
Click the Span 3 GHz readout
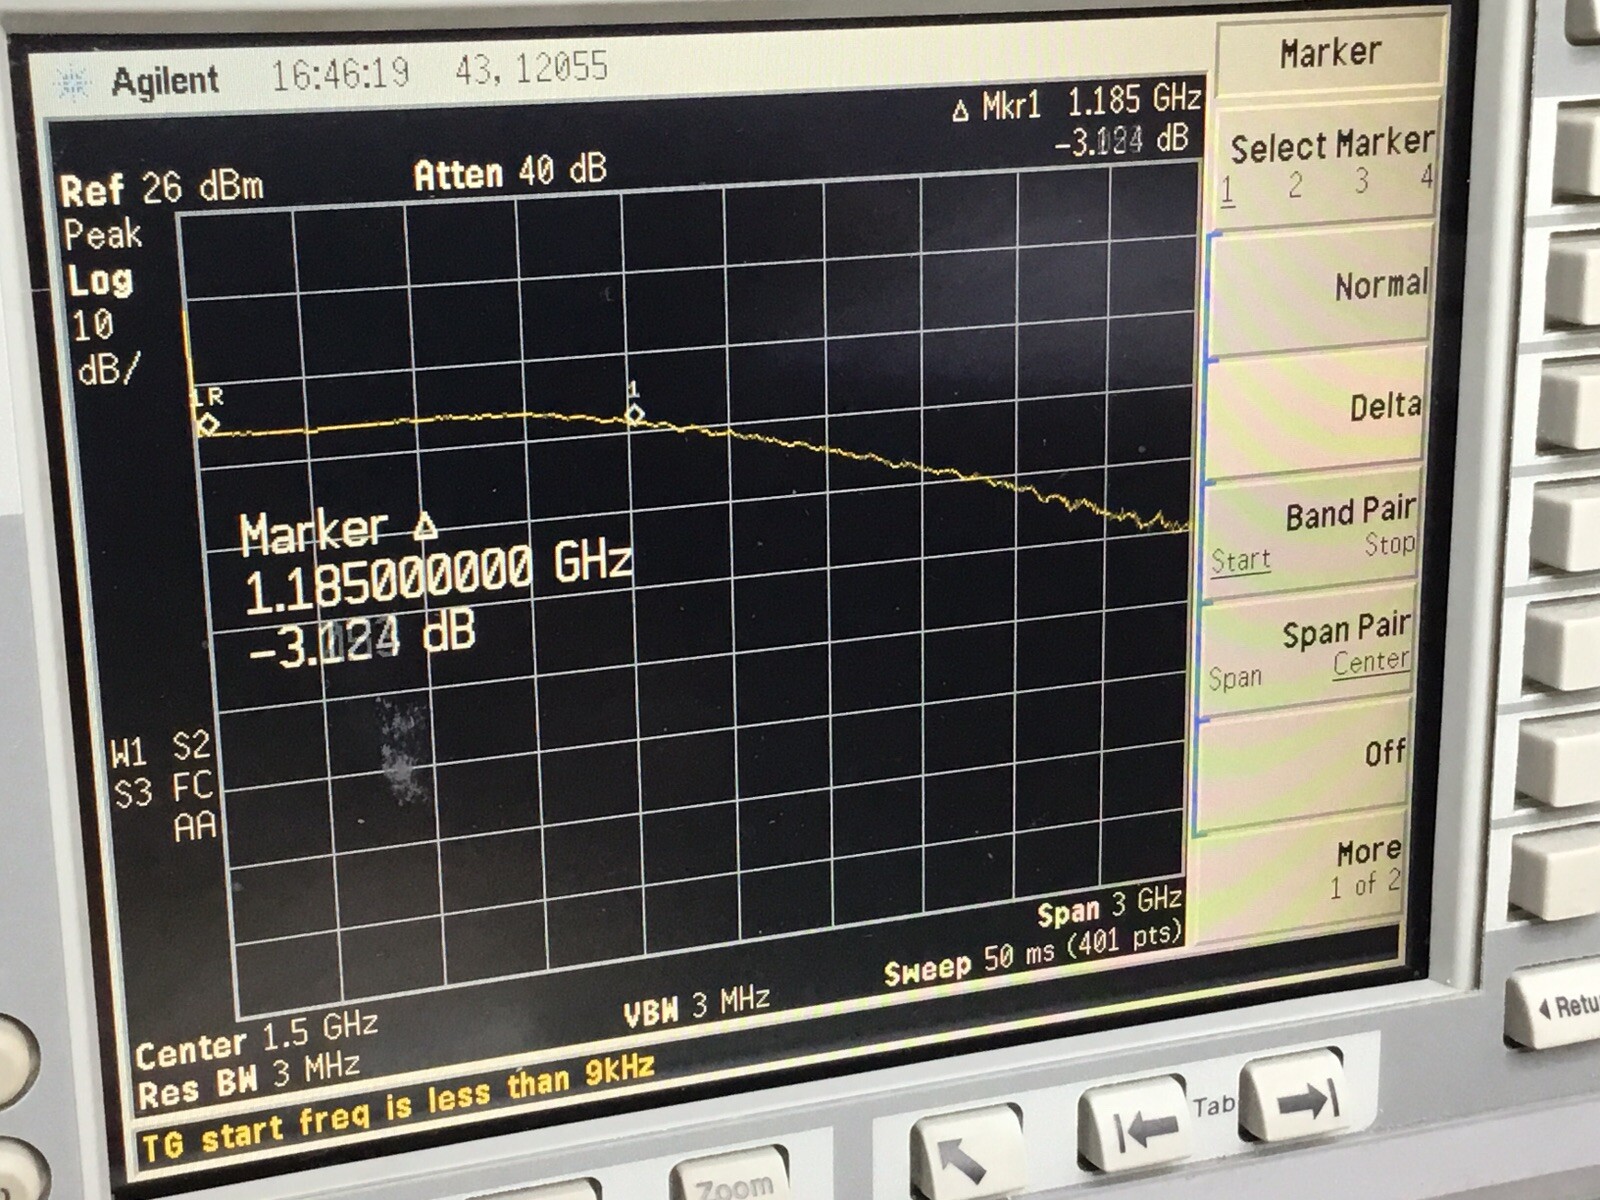click(1109, 906)
